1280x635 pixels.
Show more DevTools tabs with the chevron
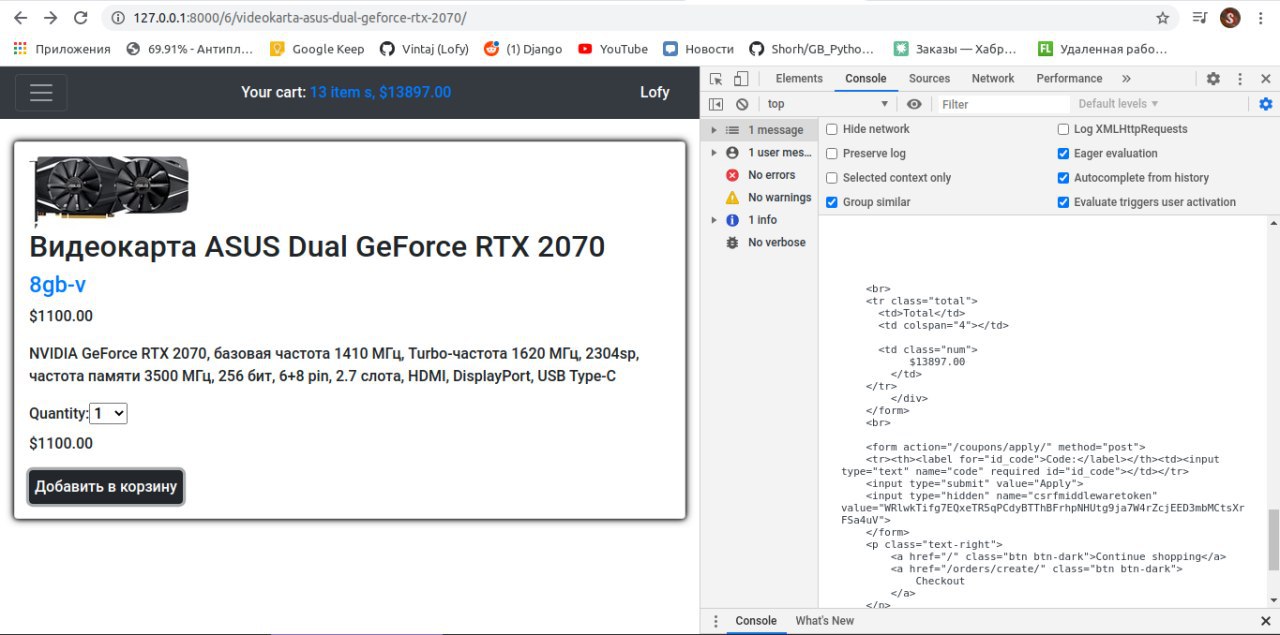(x=1126, y=79)
